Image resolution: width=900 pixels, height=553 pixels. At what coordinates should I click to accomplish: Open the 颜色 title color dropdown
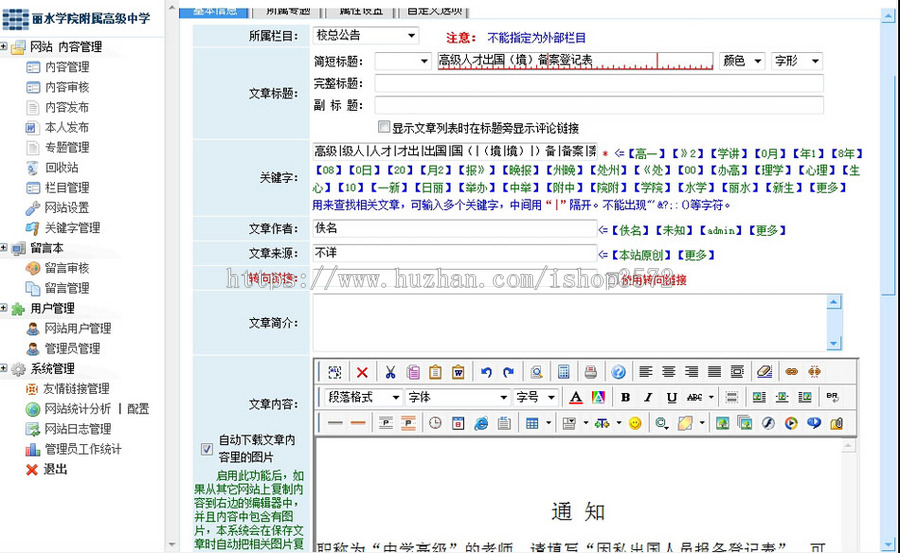[742, 61]
